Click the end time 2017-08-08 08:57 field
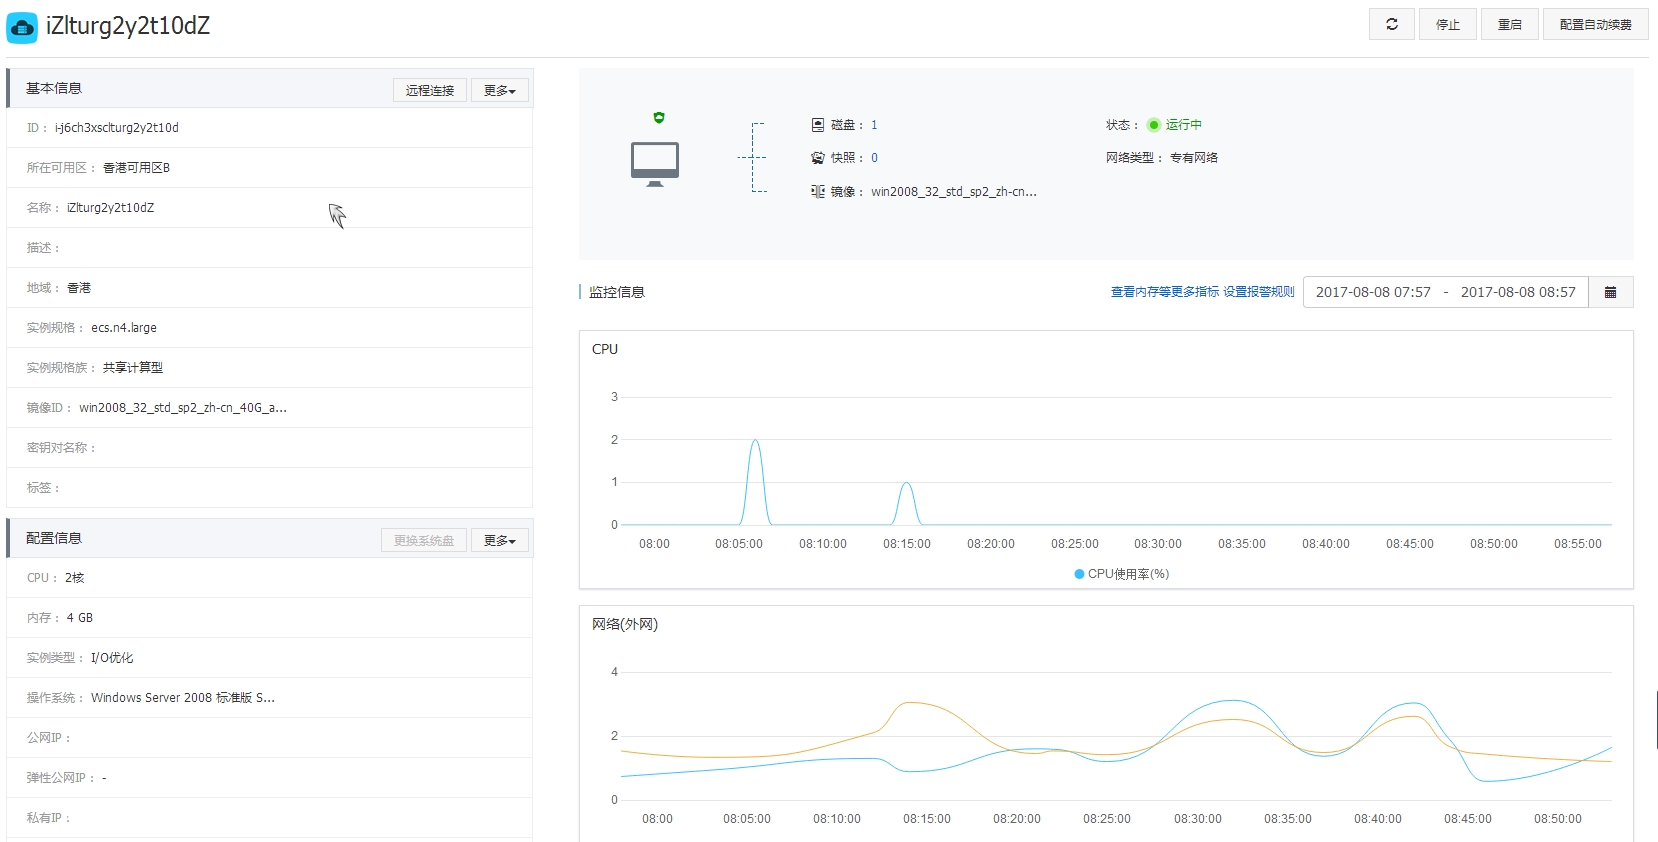Screen dimensions: 1658x842 pos(1517,292)
